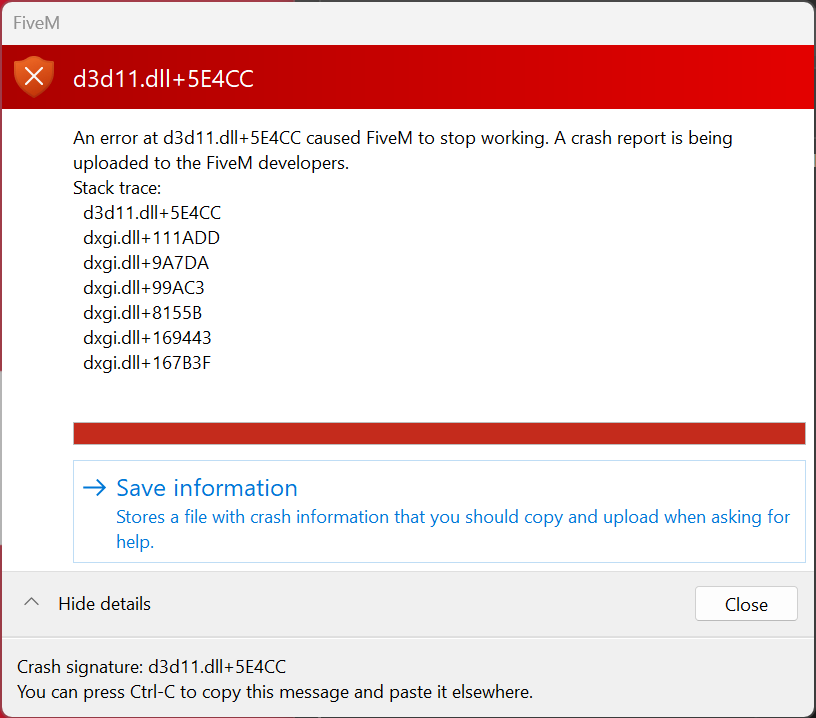The image size is (816, 718).
Task: Collapse details using the chevron arrow
Action: click(x=32, y=602)
